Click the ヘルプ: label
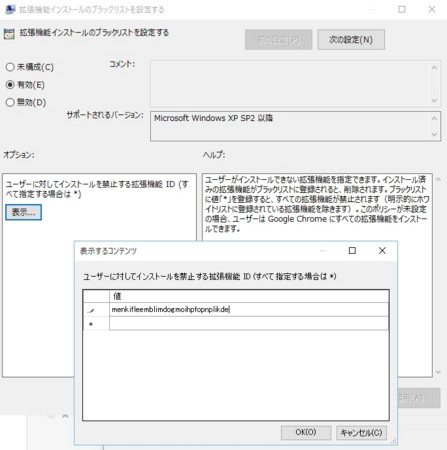Viewport: 447px width, 450px height. pyautogui.click(x=214, y=155)
